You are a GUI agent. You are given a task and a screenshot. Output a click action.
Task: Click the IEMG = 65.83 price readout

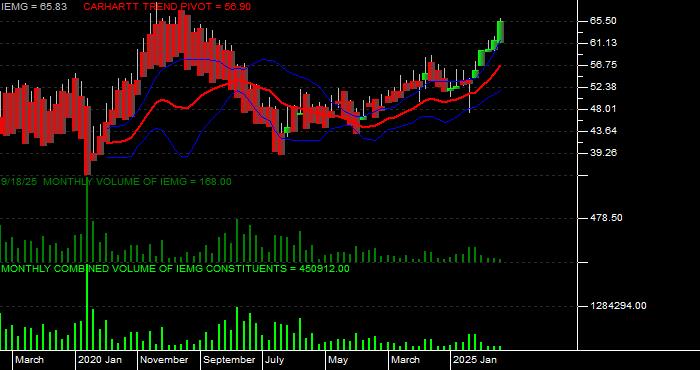[x=33, y=7]
